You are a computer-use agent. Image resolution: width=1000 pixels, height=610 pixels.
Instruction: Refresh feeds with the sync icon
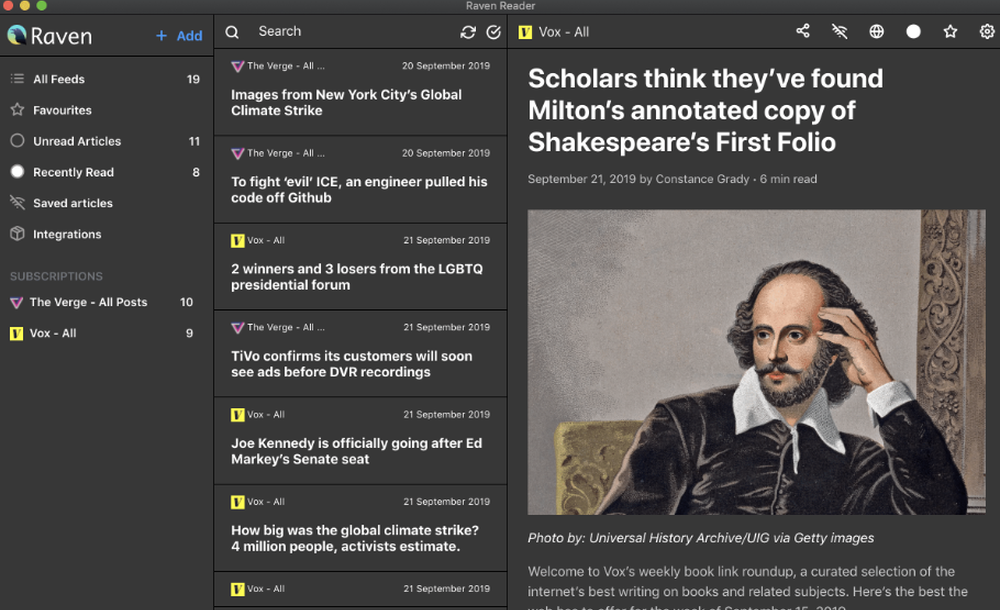tap(468, 32)
